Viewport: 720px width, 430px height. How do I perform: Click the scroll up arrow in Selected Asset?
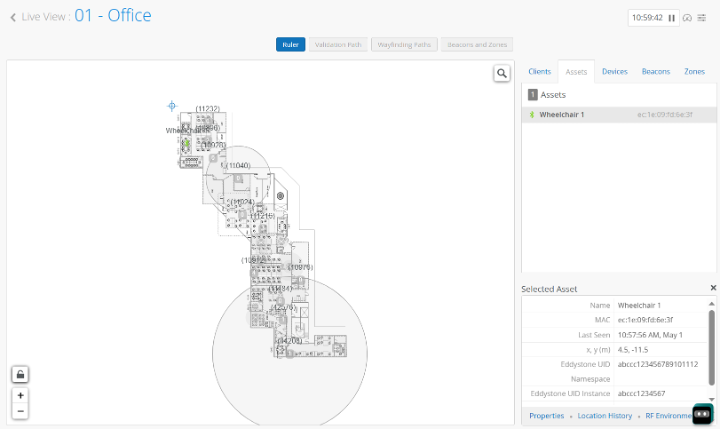click(x=712, y=304)
